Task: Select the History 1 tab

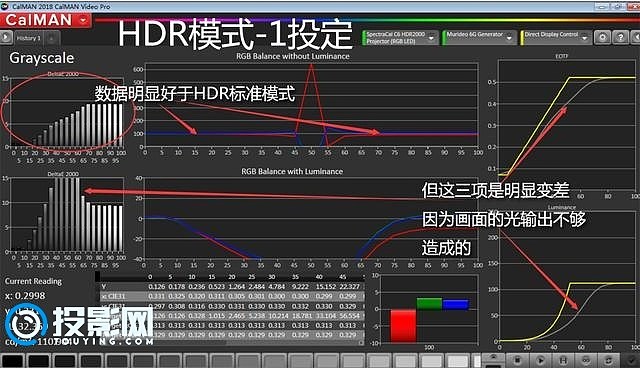Action: (29, 38)
